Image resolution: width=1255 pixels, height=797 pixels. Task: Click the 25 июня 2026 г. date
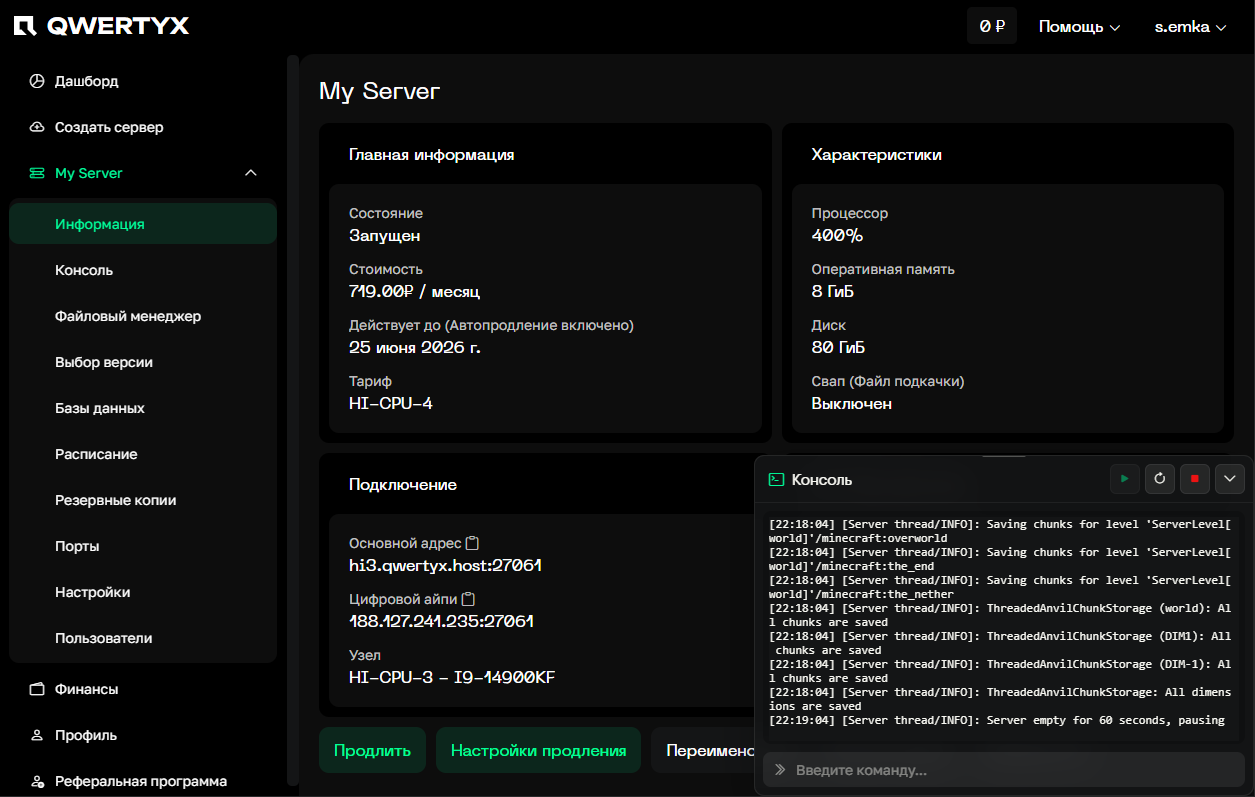point(414,347)
